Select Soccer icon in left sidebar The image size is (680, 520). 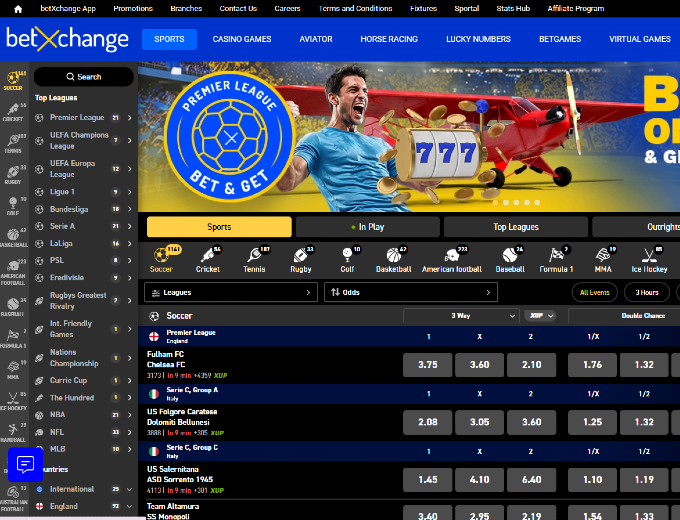pyautogui.click(x=13, y=81)
